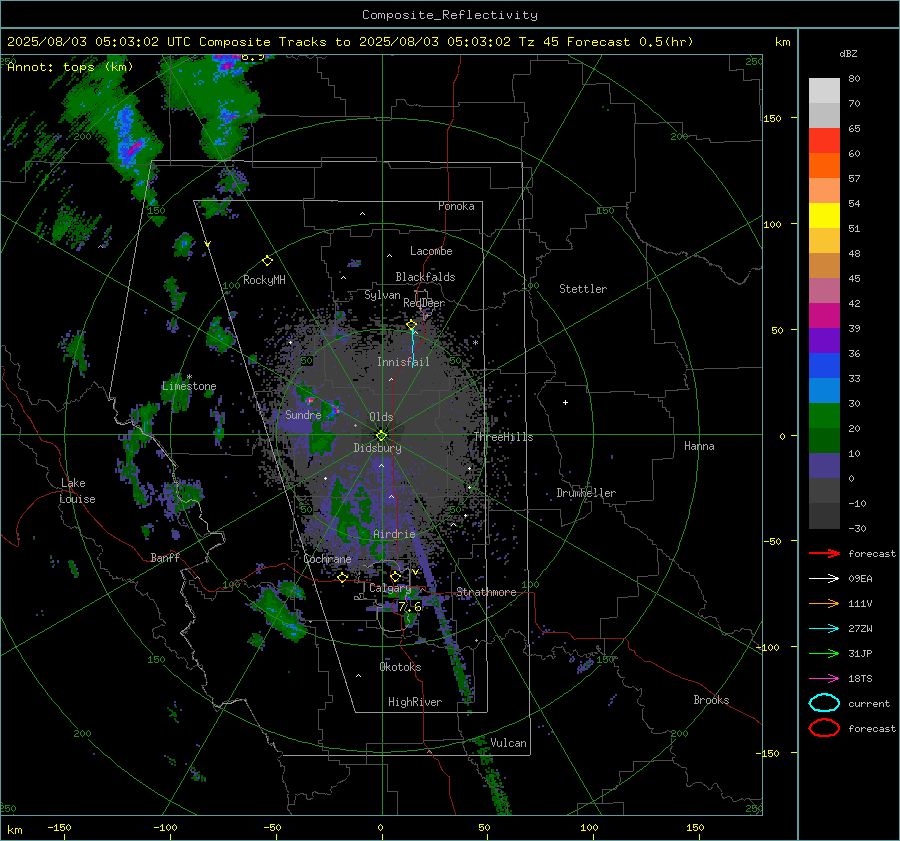Click the yellow diamond marker near RedDeer
Screen dimensions: 900x841
pos(411,325)
